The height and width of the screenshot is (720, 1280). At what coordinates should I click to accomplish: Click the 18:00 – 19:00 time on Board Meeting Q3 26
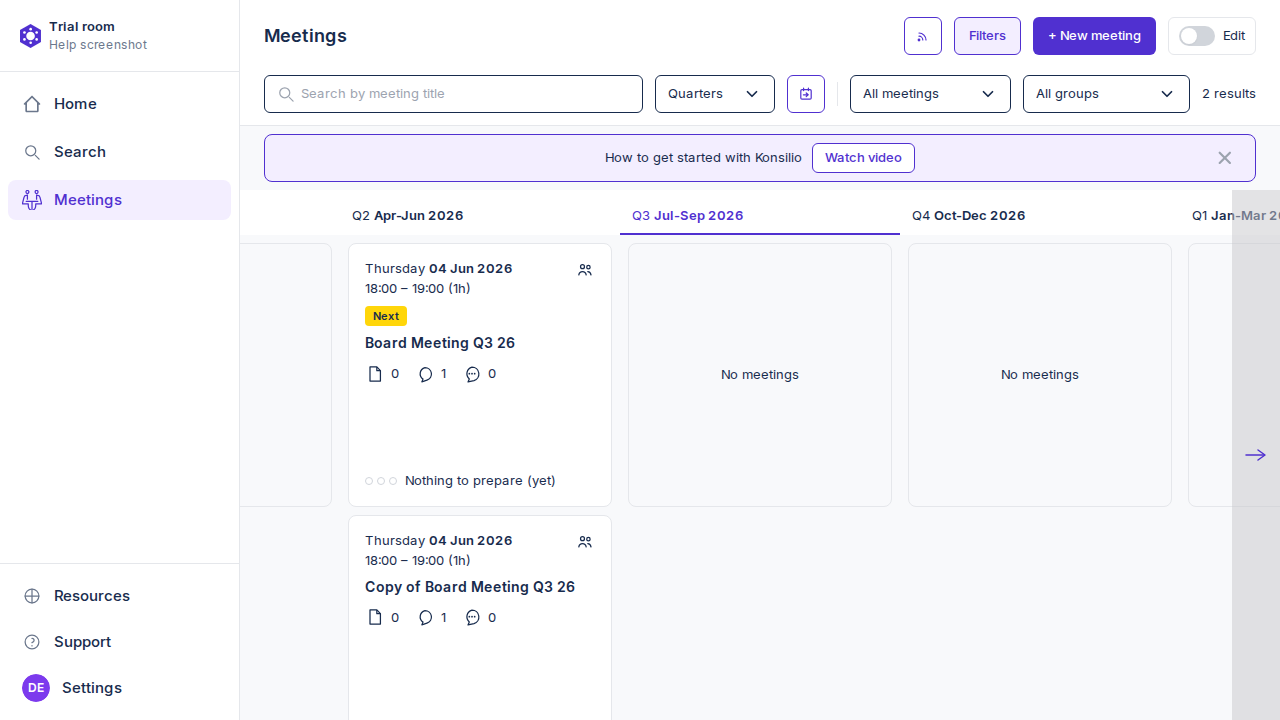pyautogui.click(x=418, y=289)
